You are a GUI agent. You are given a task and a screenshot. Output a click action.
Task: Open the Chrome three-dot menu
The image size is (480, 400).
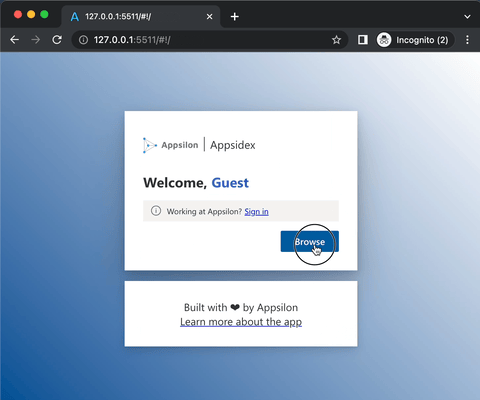click(467, 40)
